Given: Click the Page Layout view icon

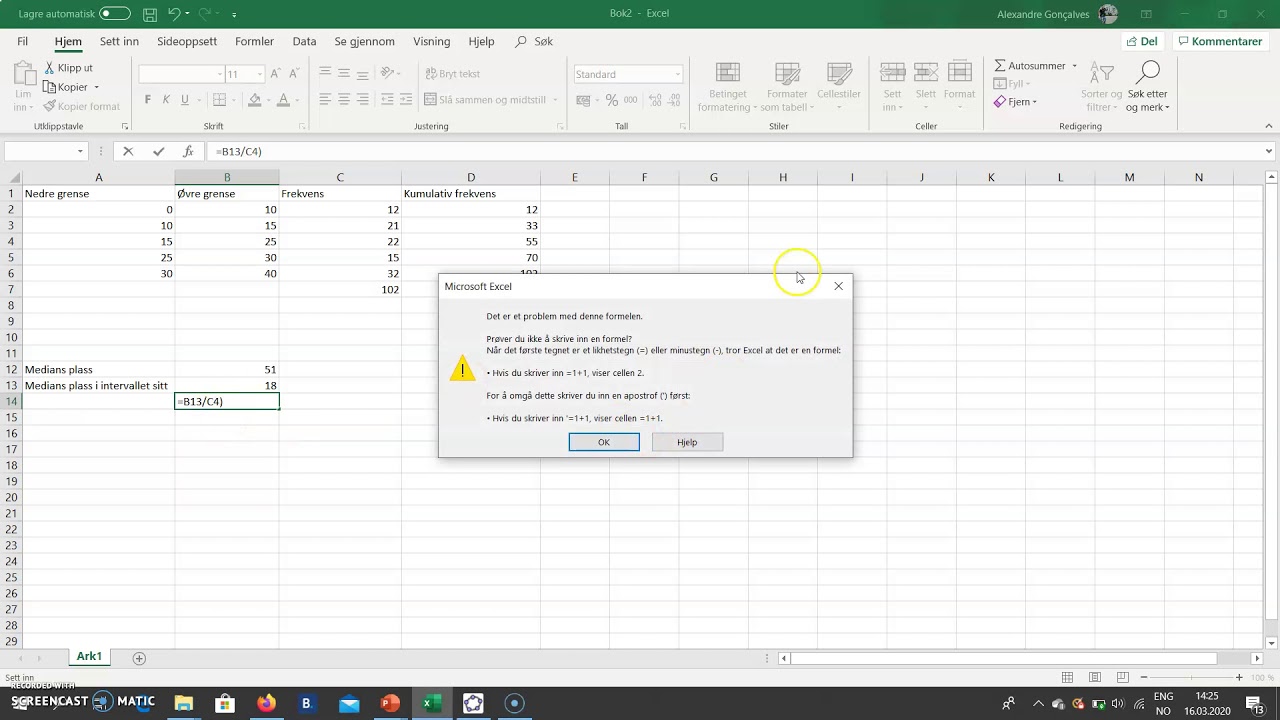Looking at the screenshot, I should 1096,678.
